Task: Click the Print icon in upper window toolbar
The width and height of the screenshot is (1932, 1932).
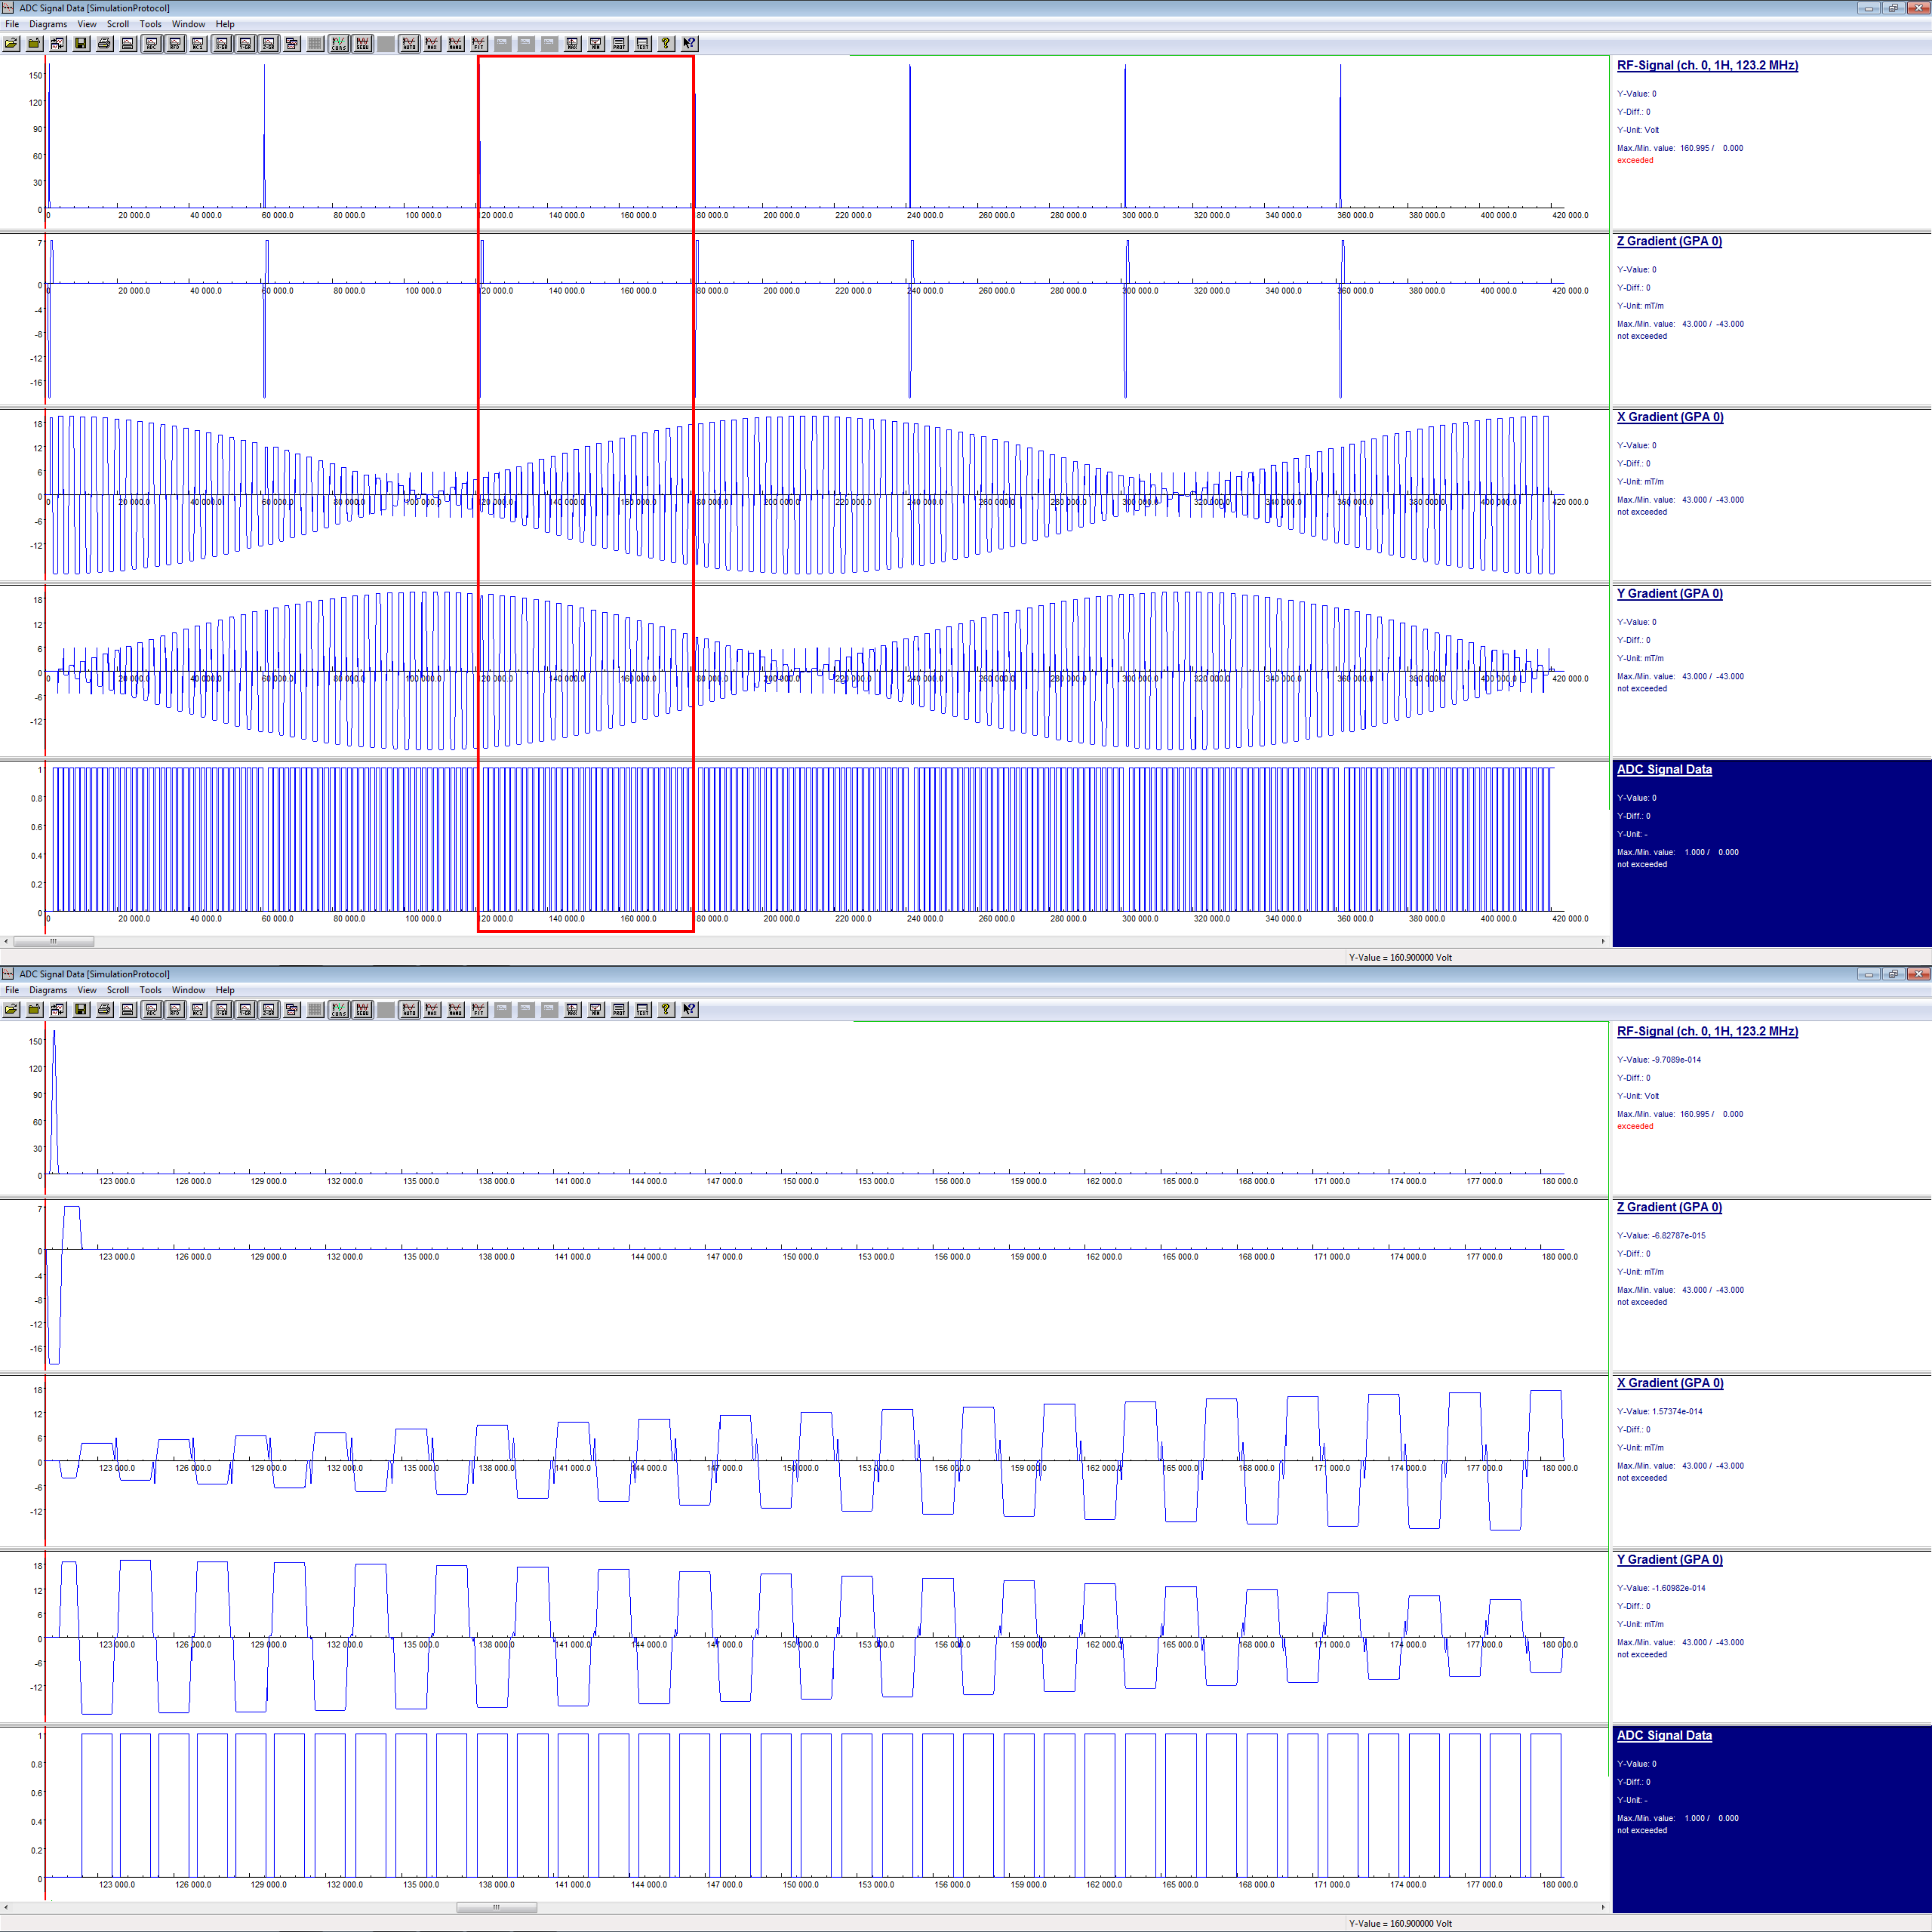Action: (x=104, y=44)
